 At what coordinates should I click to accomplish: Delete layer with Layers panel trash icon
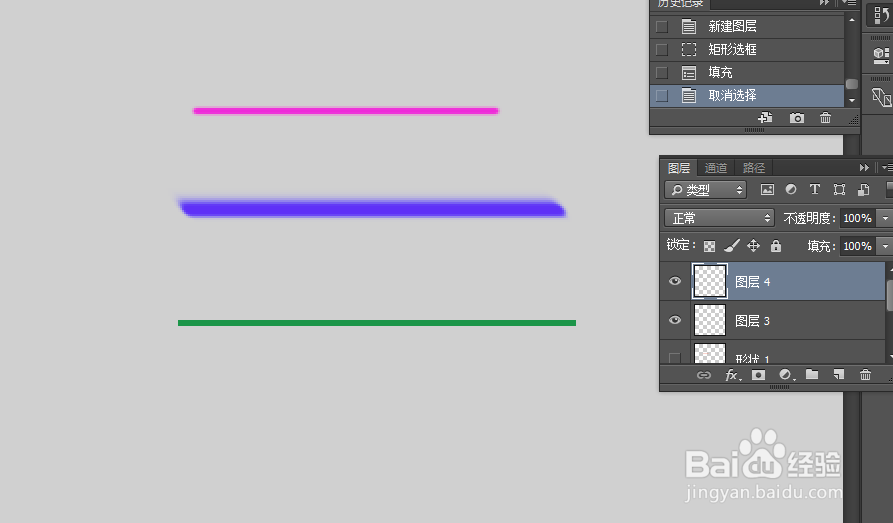click(865, 374)
